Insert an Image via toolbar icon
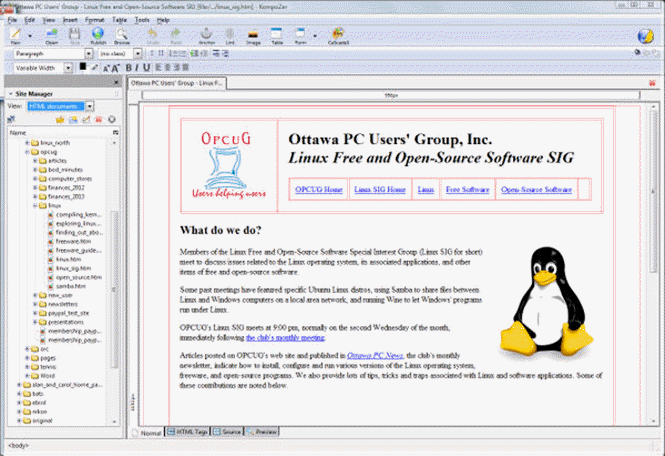 tap(253, 35)
